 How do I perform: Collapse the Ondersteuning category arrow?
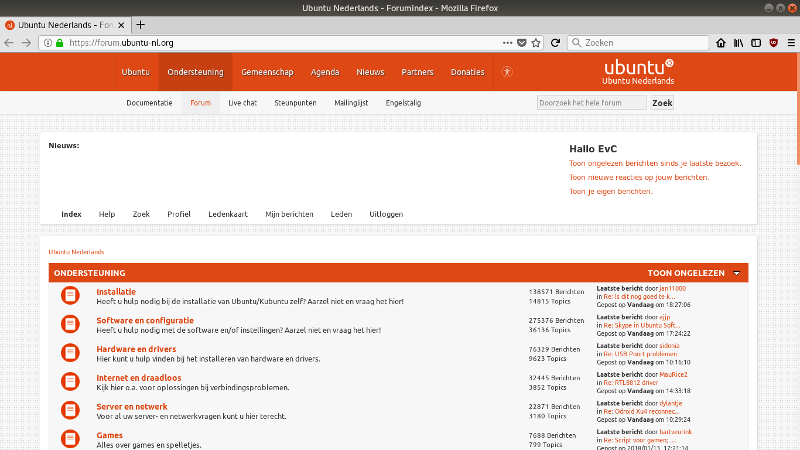tap(736, 273)
